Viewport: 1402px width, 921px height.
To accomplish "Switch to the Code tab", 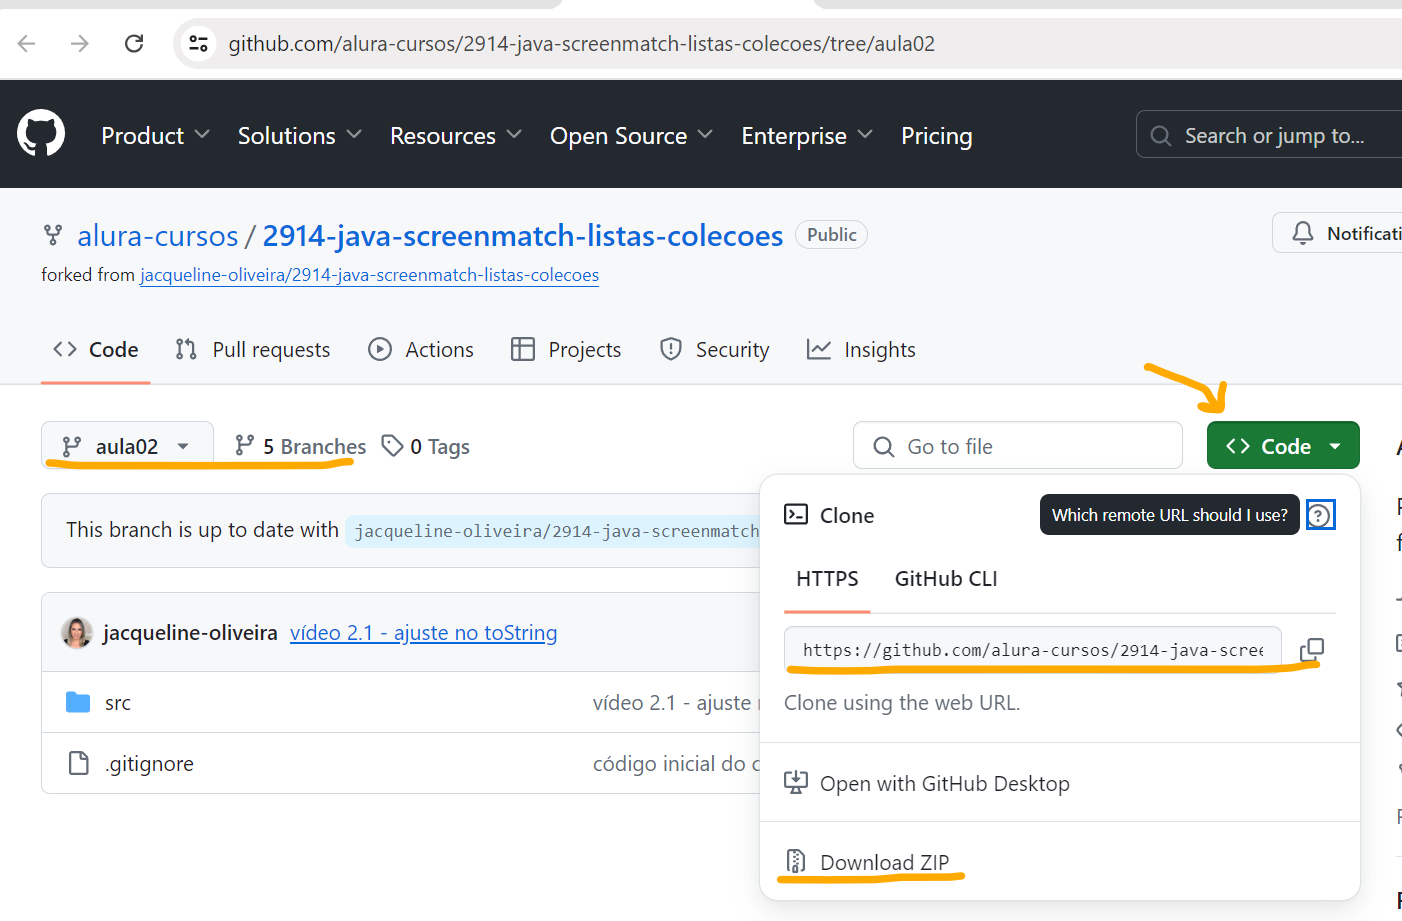I will 96,350.
